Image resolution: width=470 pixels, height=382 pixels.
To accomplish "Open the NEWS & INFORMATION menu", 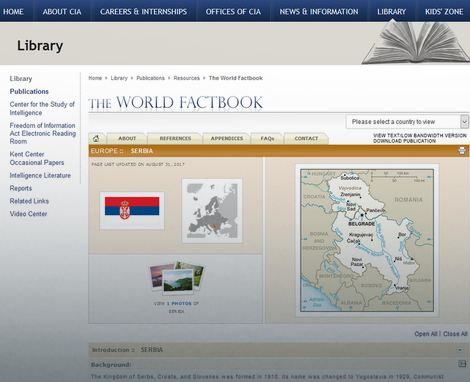I will [x=319, y=12].
